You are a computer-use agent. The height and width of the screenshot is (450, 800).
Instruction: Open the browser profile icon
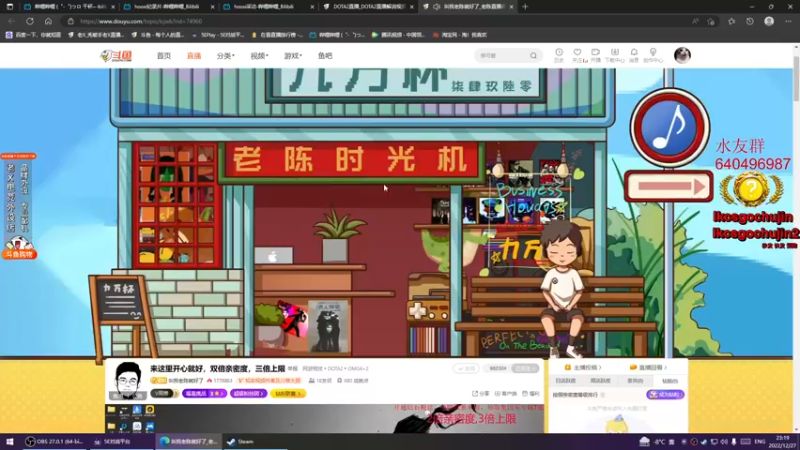click(x=769, y=21)
